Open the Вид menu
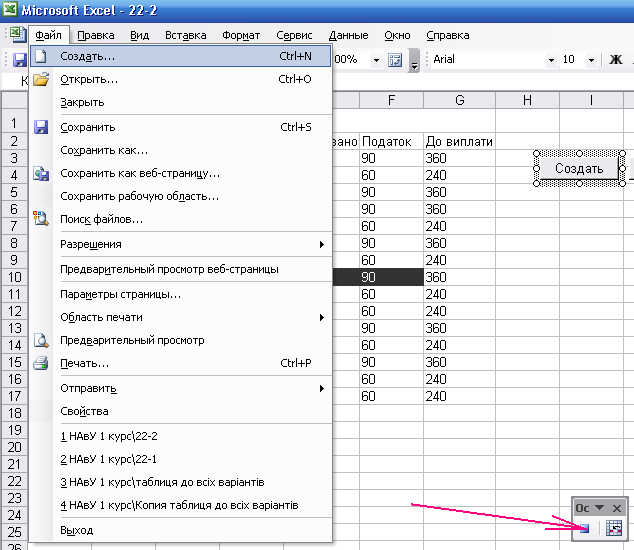This screenshot has width=634, height=550. pyautogui.click(x=139, y=35)
